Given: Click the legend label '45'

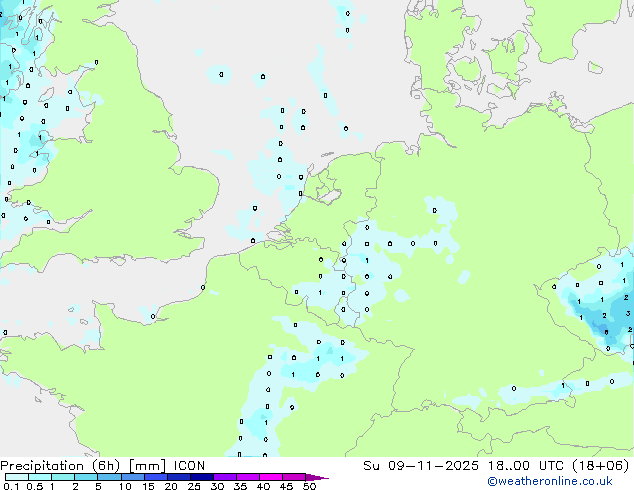Looking at the screenshot, I should 286,486.
